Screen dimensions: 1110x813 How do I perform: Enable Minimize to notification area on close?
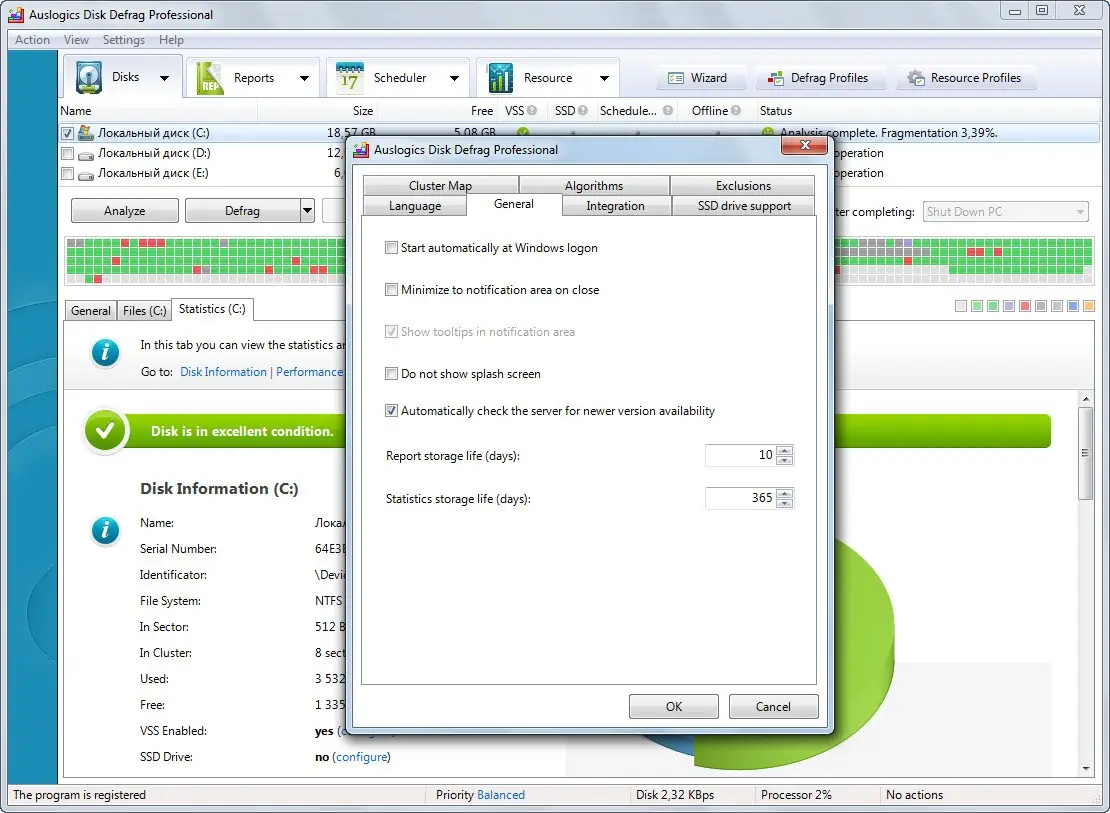(391, 289)
